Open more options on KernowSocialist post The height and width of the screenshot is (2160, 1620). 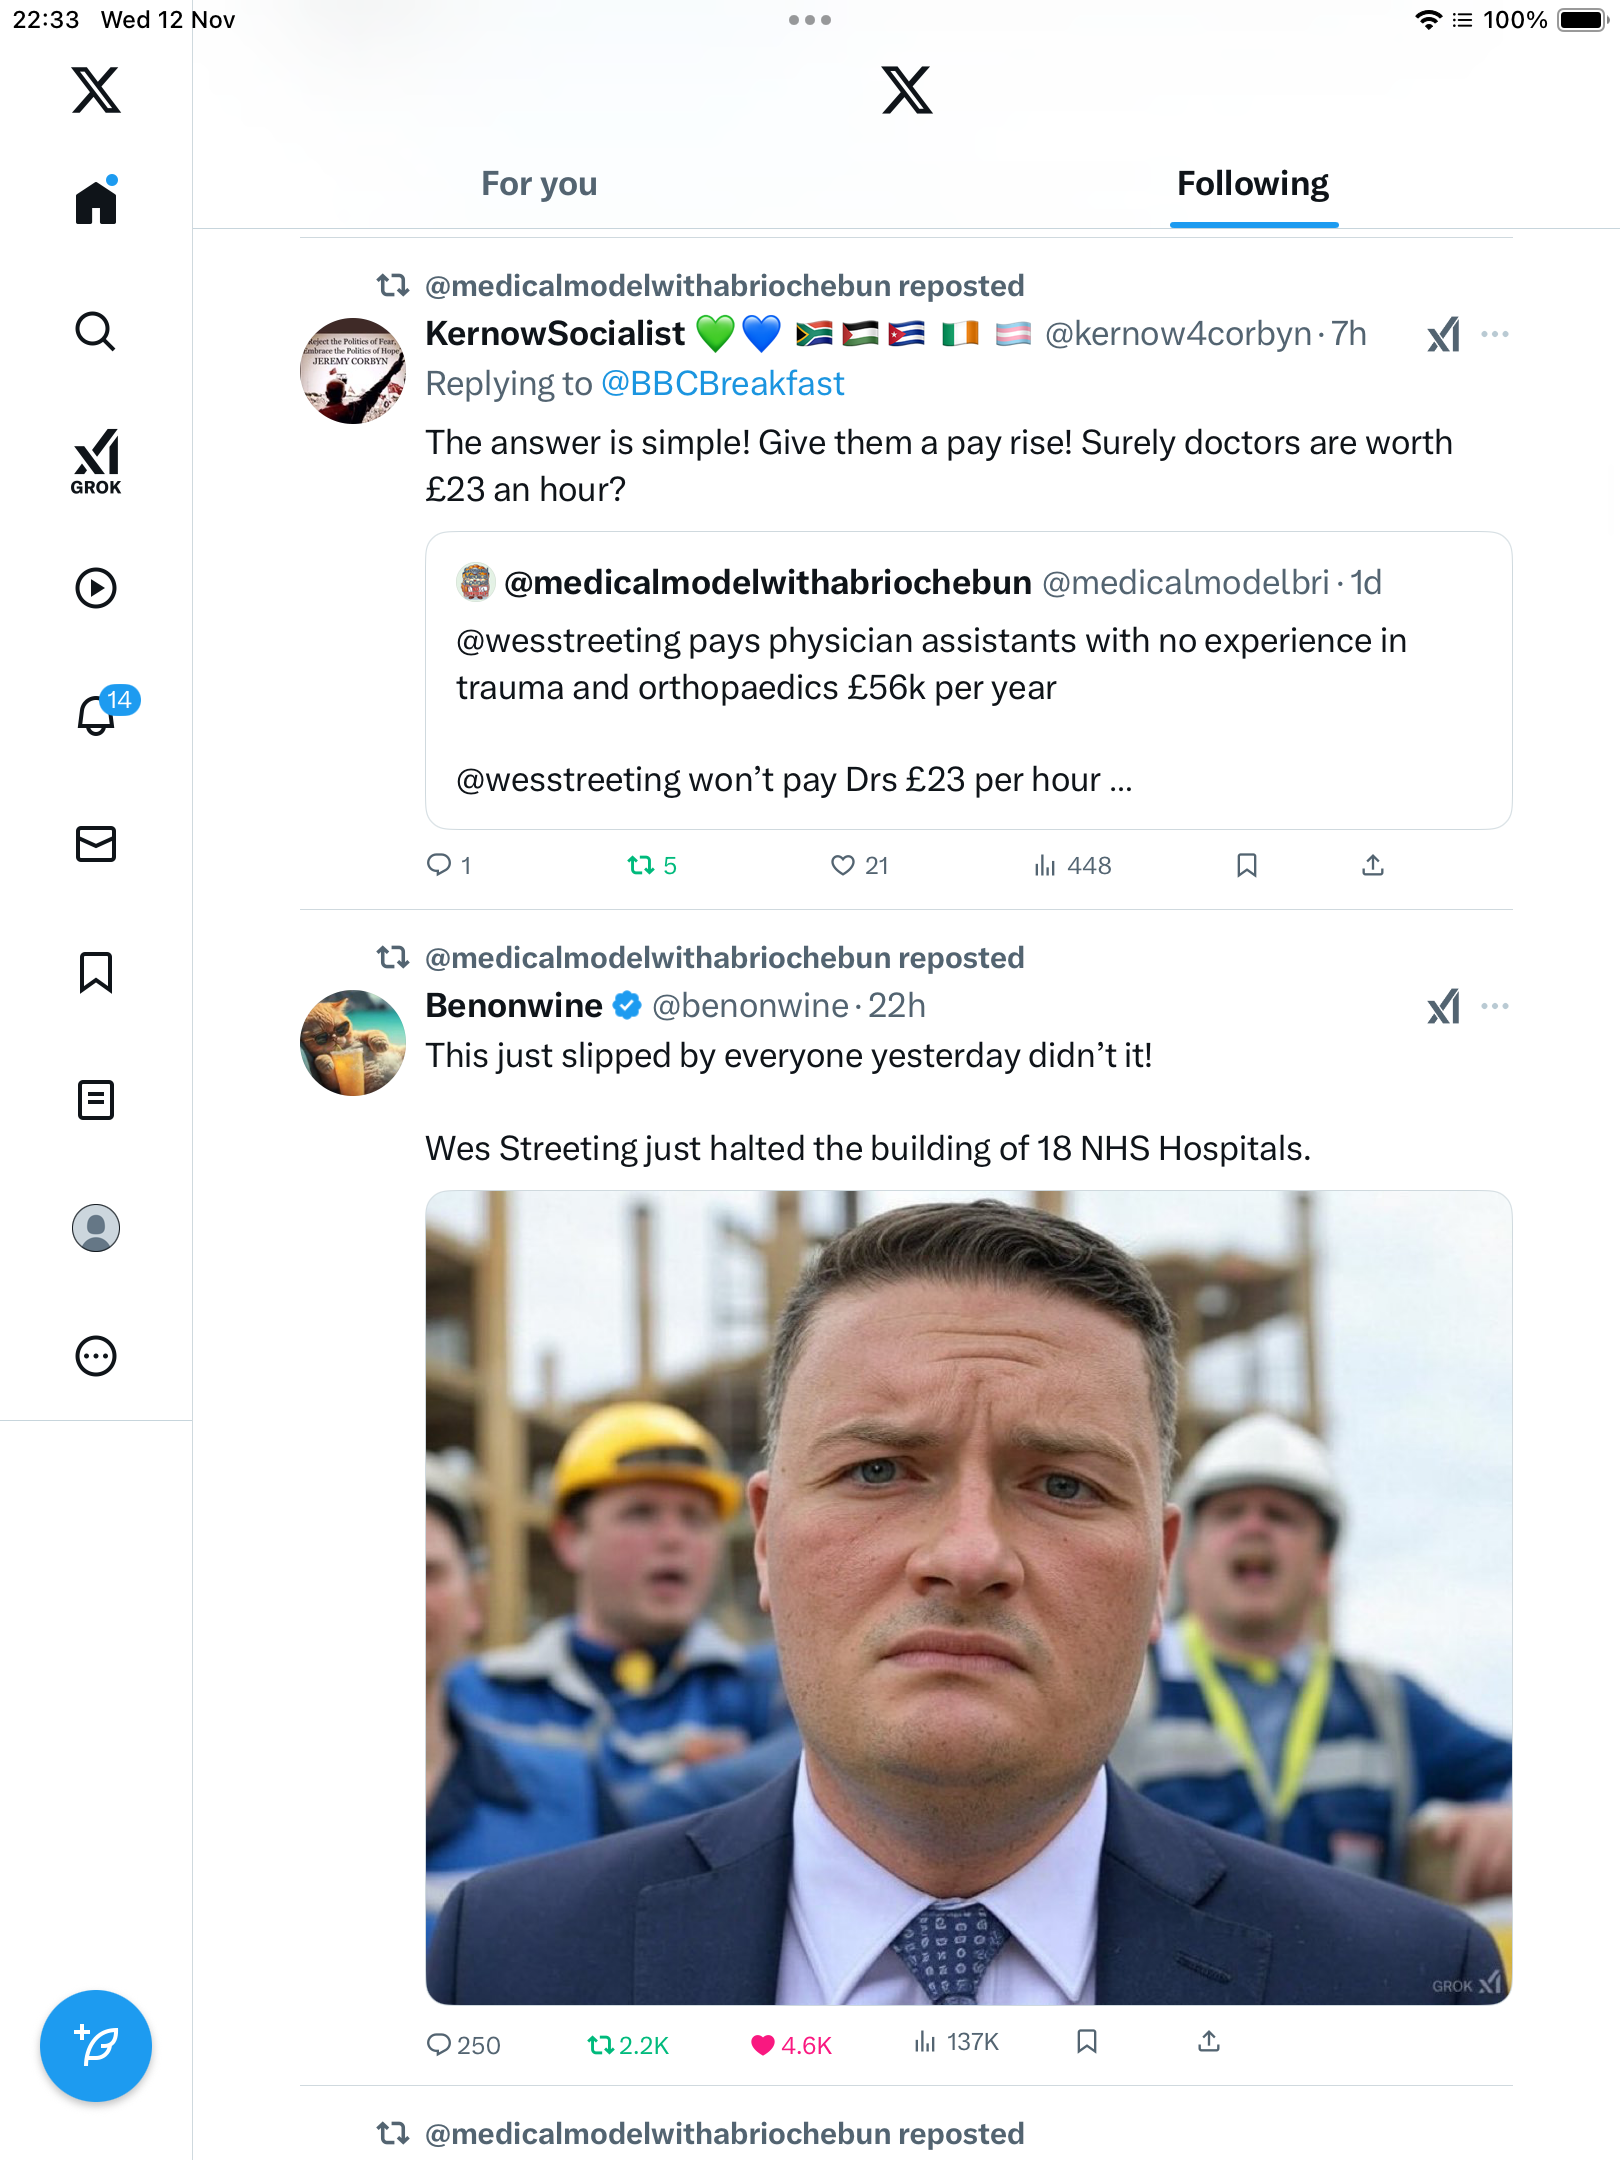pos(1494,334)
